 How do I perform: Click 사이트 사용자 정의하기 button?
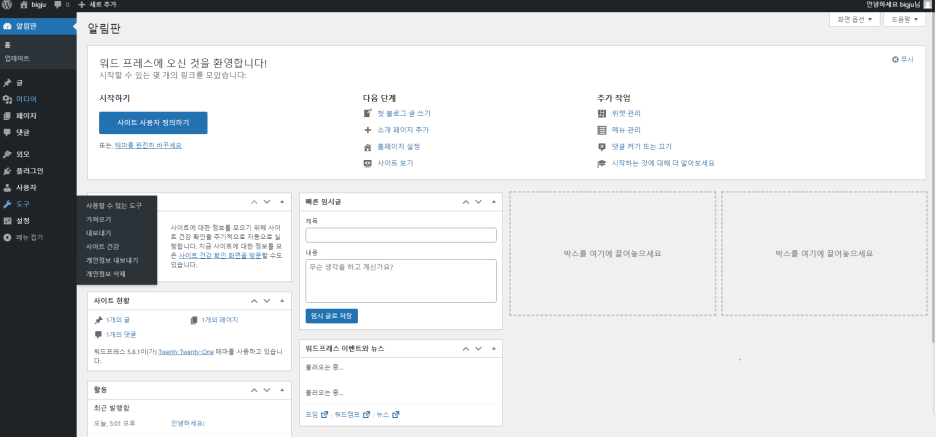(x=153, y=122)
